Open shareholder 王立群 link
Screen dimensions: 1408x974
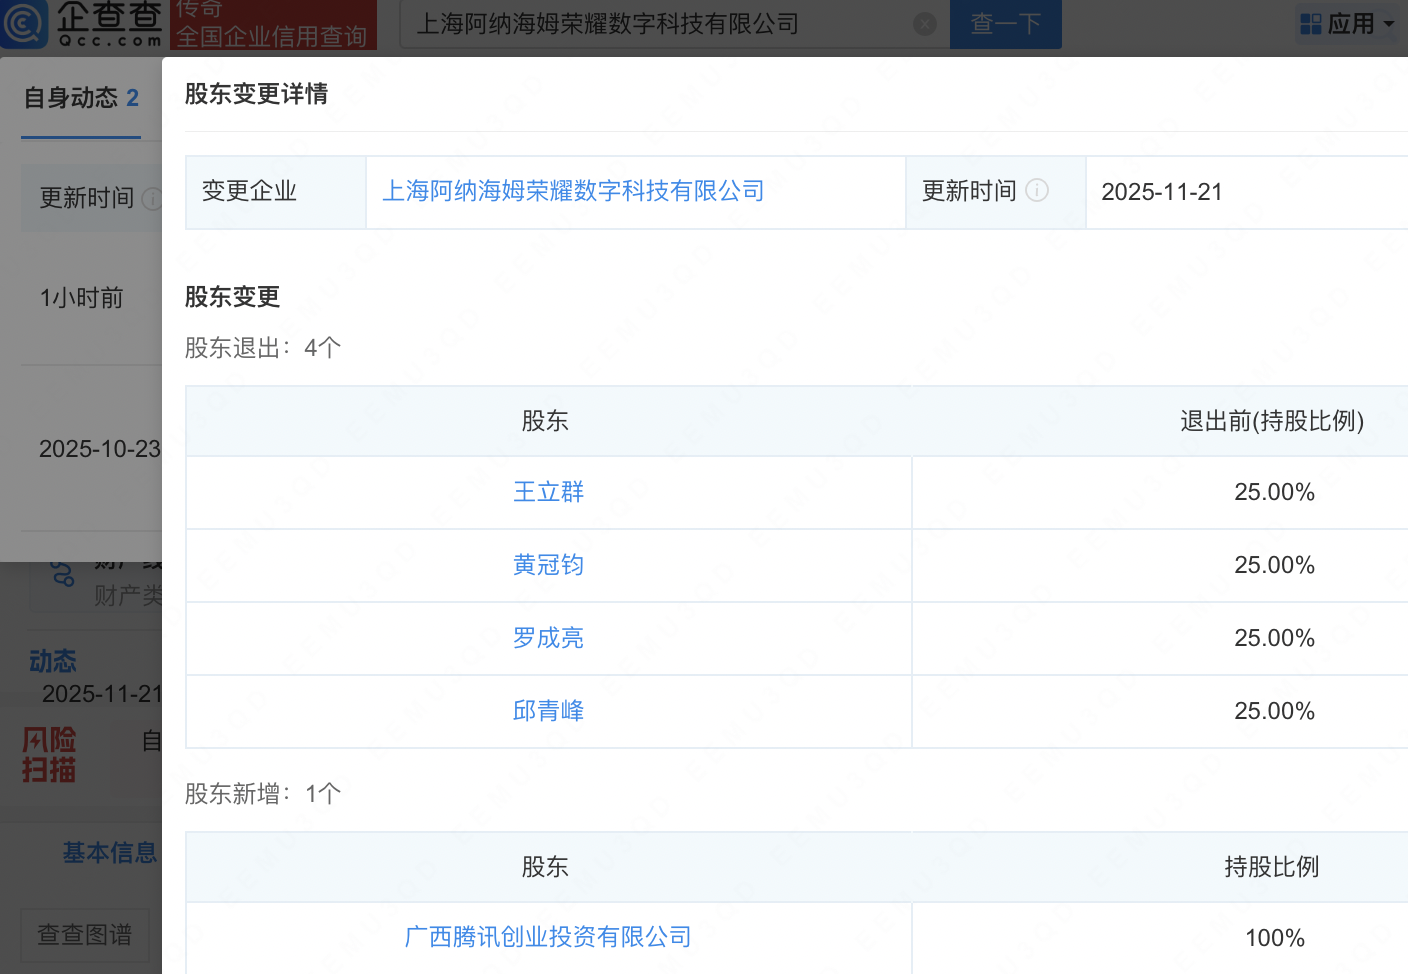click(x=548, y=492)
